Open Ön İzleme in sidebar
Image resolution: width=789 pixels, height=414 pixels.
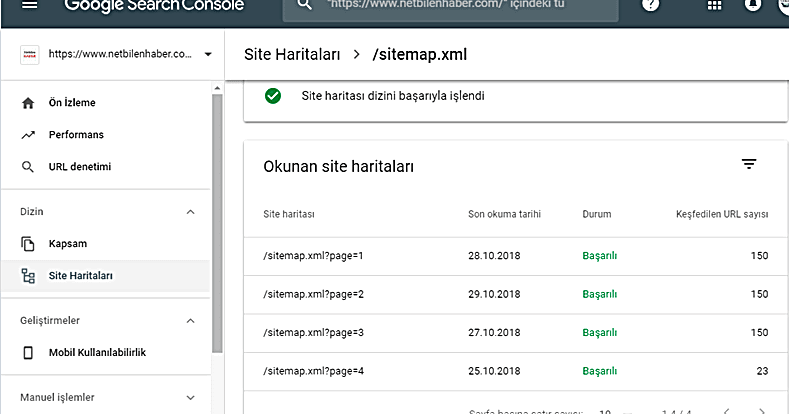[106, 103]
